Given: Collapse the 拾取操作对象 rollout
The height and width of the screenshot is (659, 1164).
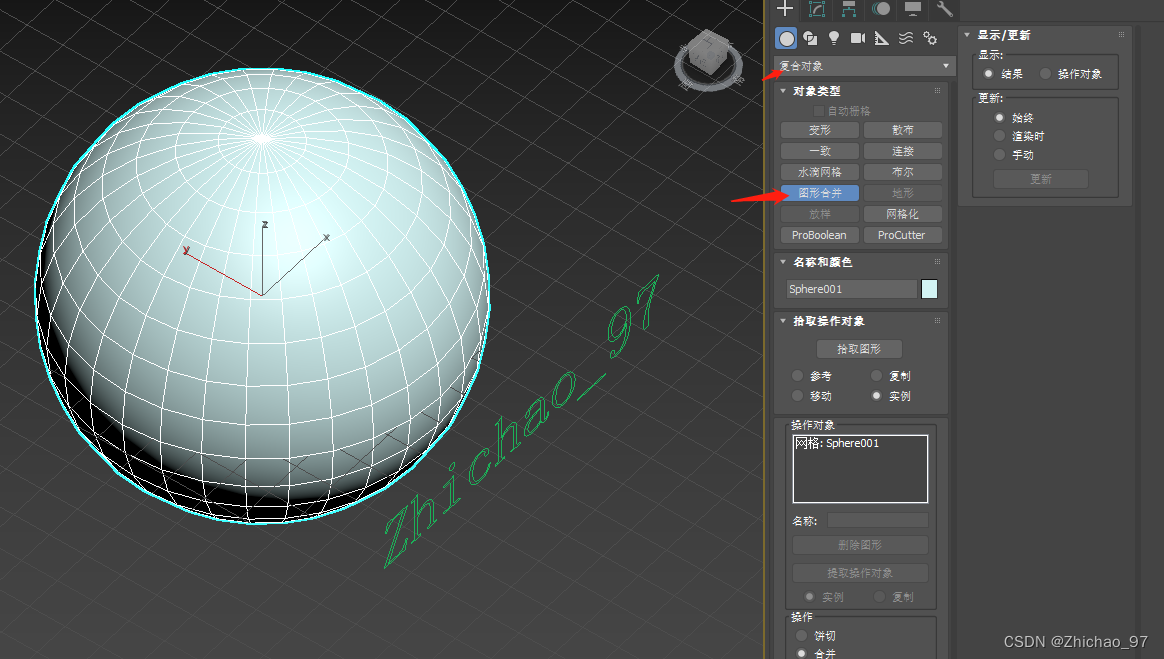Looking at the screenshot, I should 783,321.
